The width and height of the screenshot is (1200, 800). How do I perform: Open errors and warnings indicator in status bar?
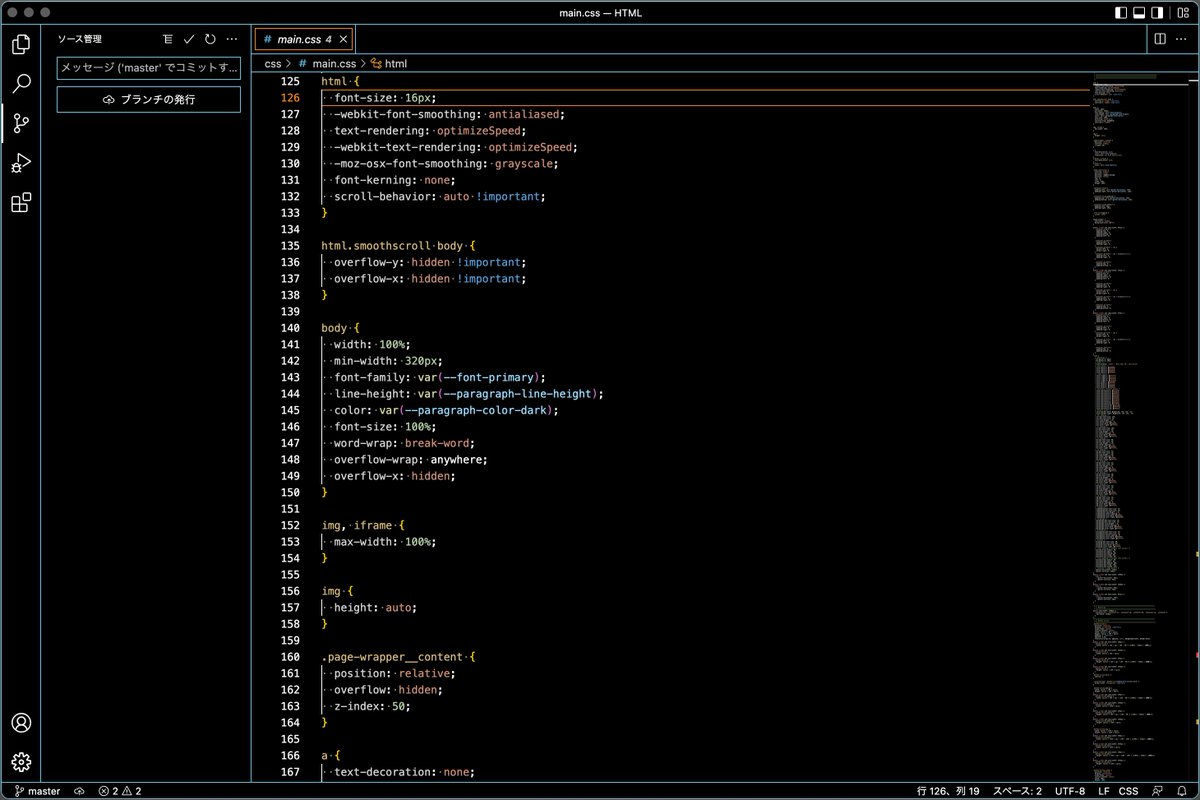pyautogui.click(x=120, y=791)
